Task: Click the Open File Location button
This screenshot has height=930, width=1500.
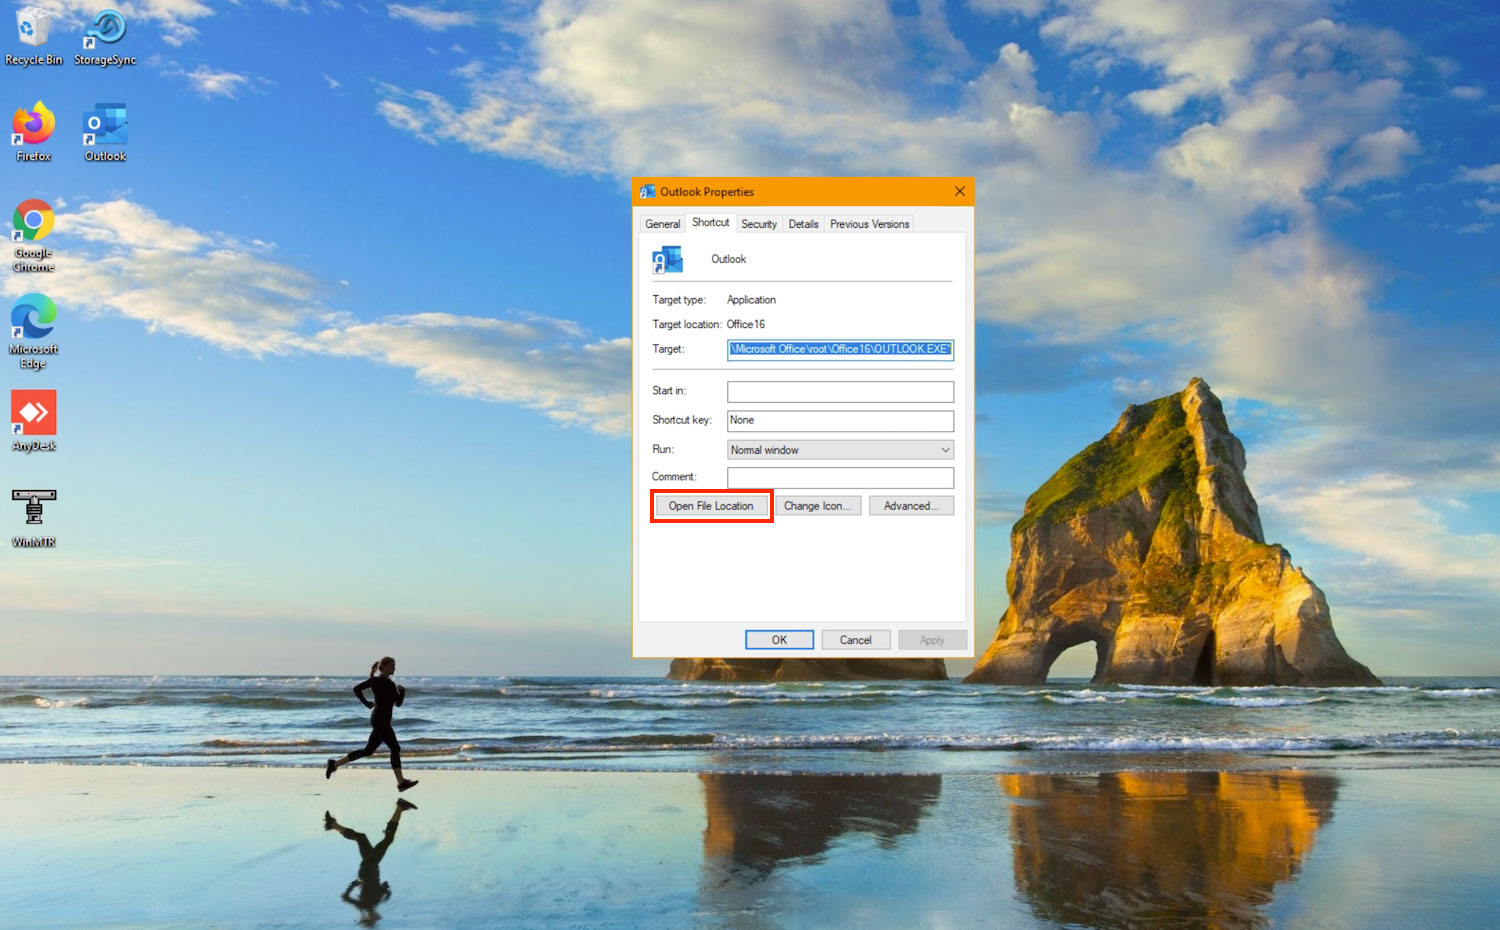Action: click(711, 506)
